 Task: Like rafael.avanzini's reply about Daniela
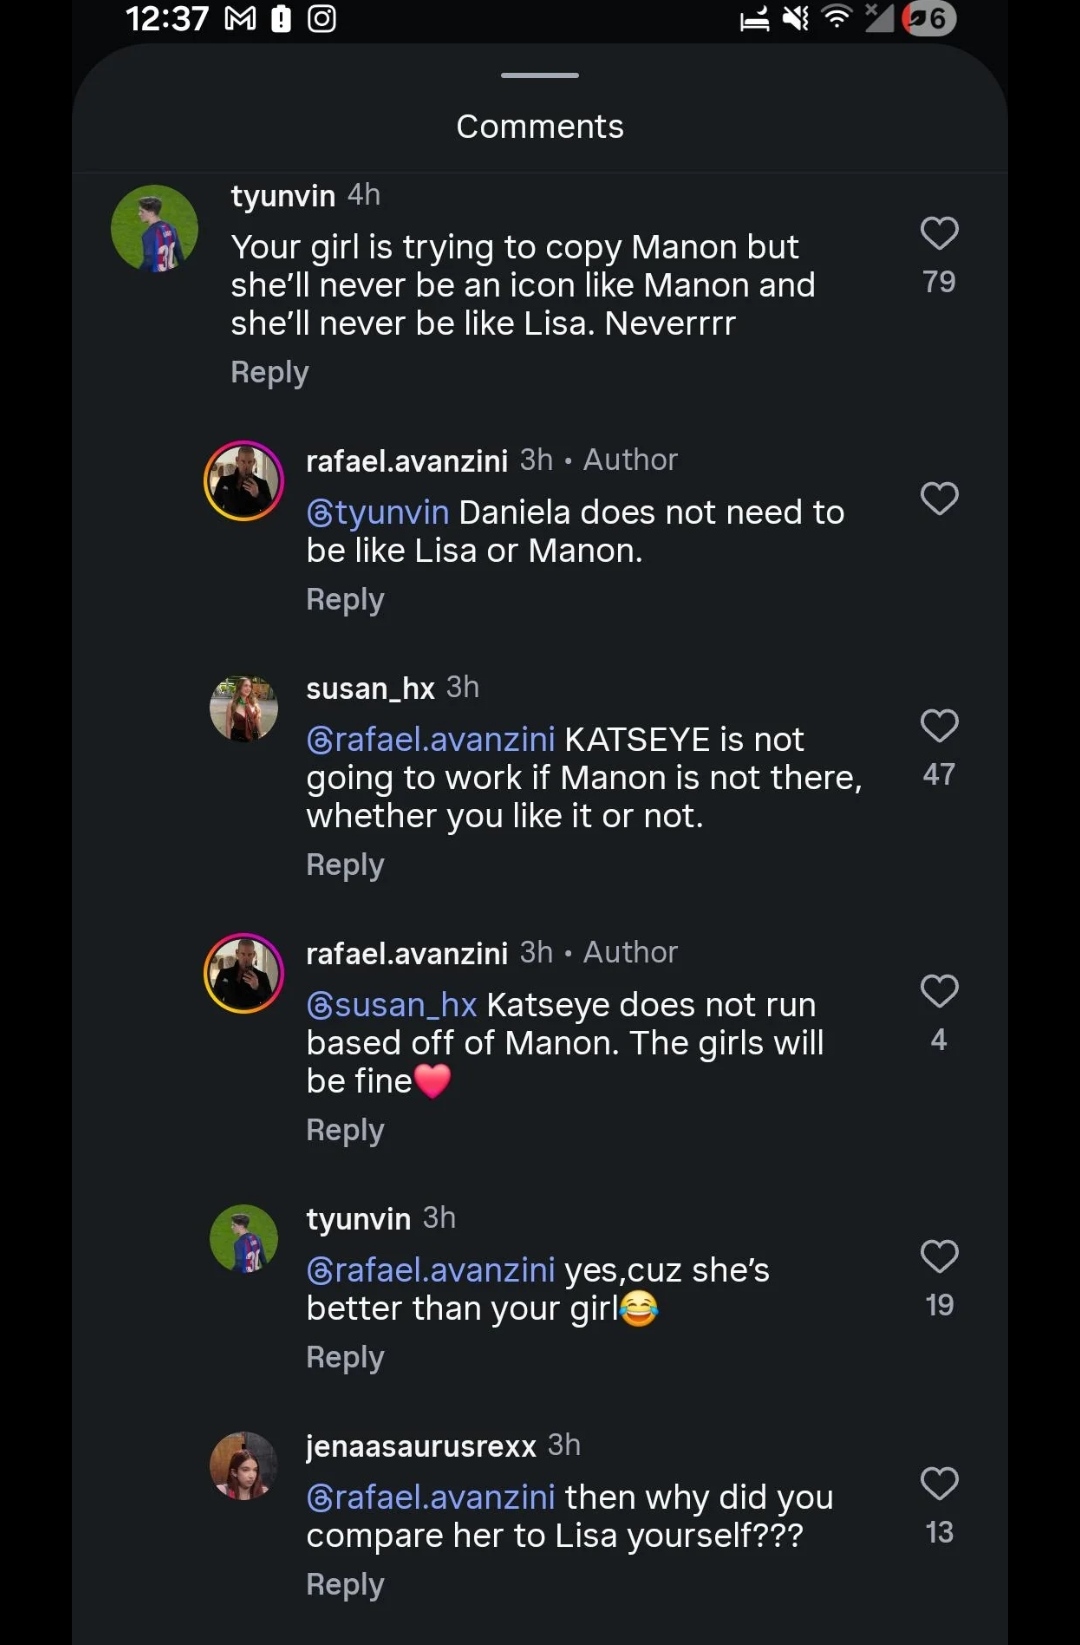939,498
